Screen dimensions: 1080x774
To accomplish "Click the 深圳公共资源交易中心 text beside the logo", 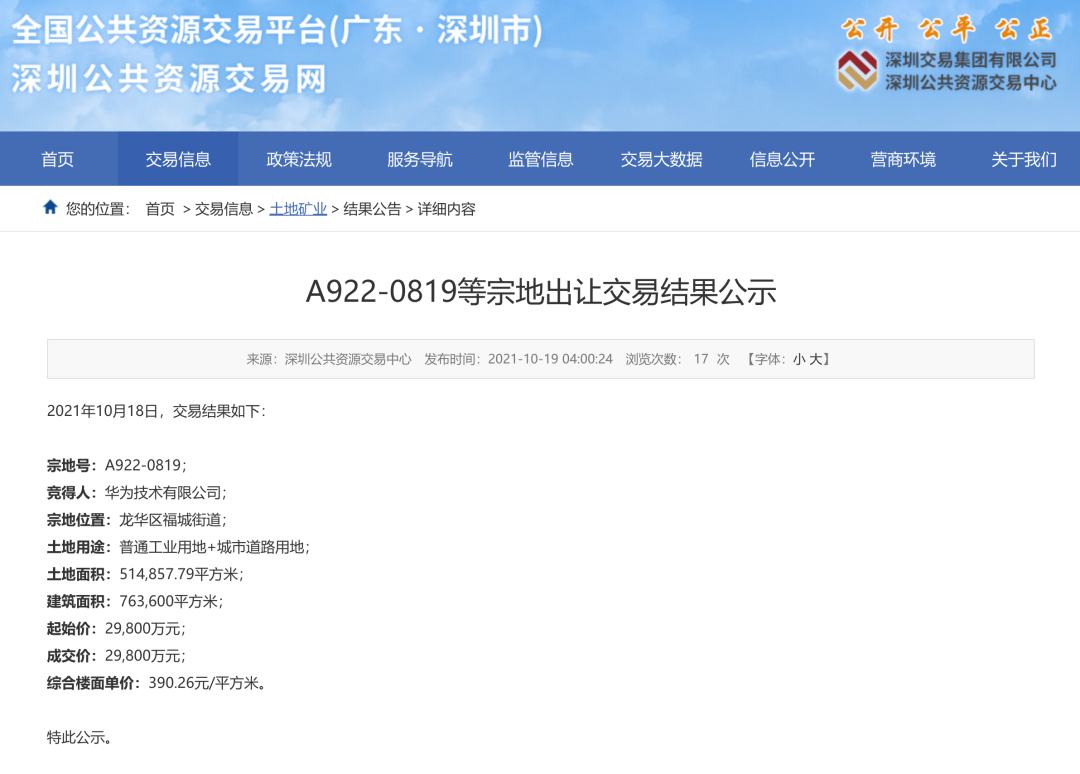I will coord(970,83).
